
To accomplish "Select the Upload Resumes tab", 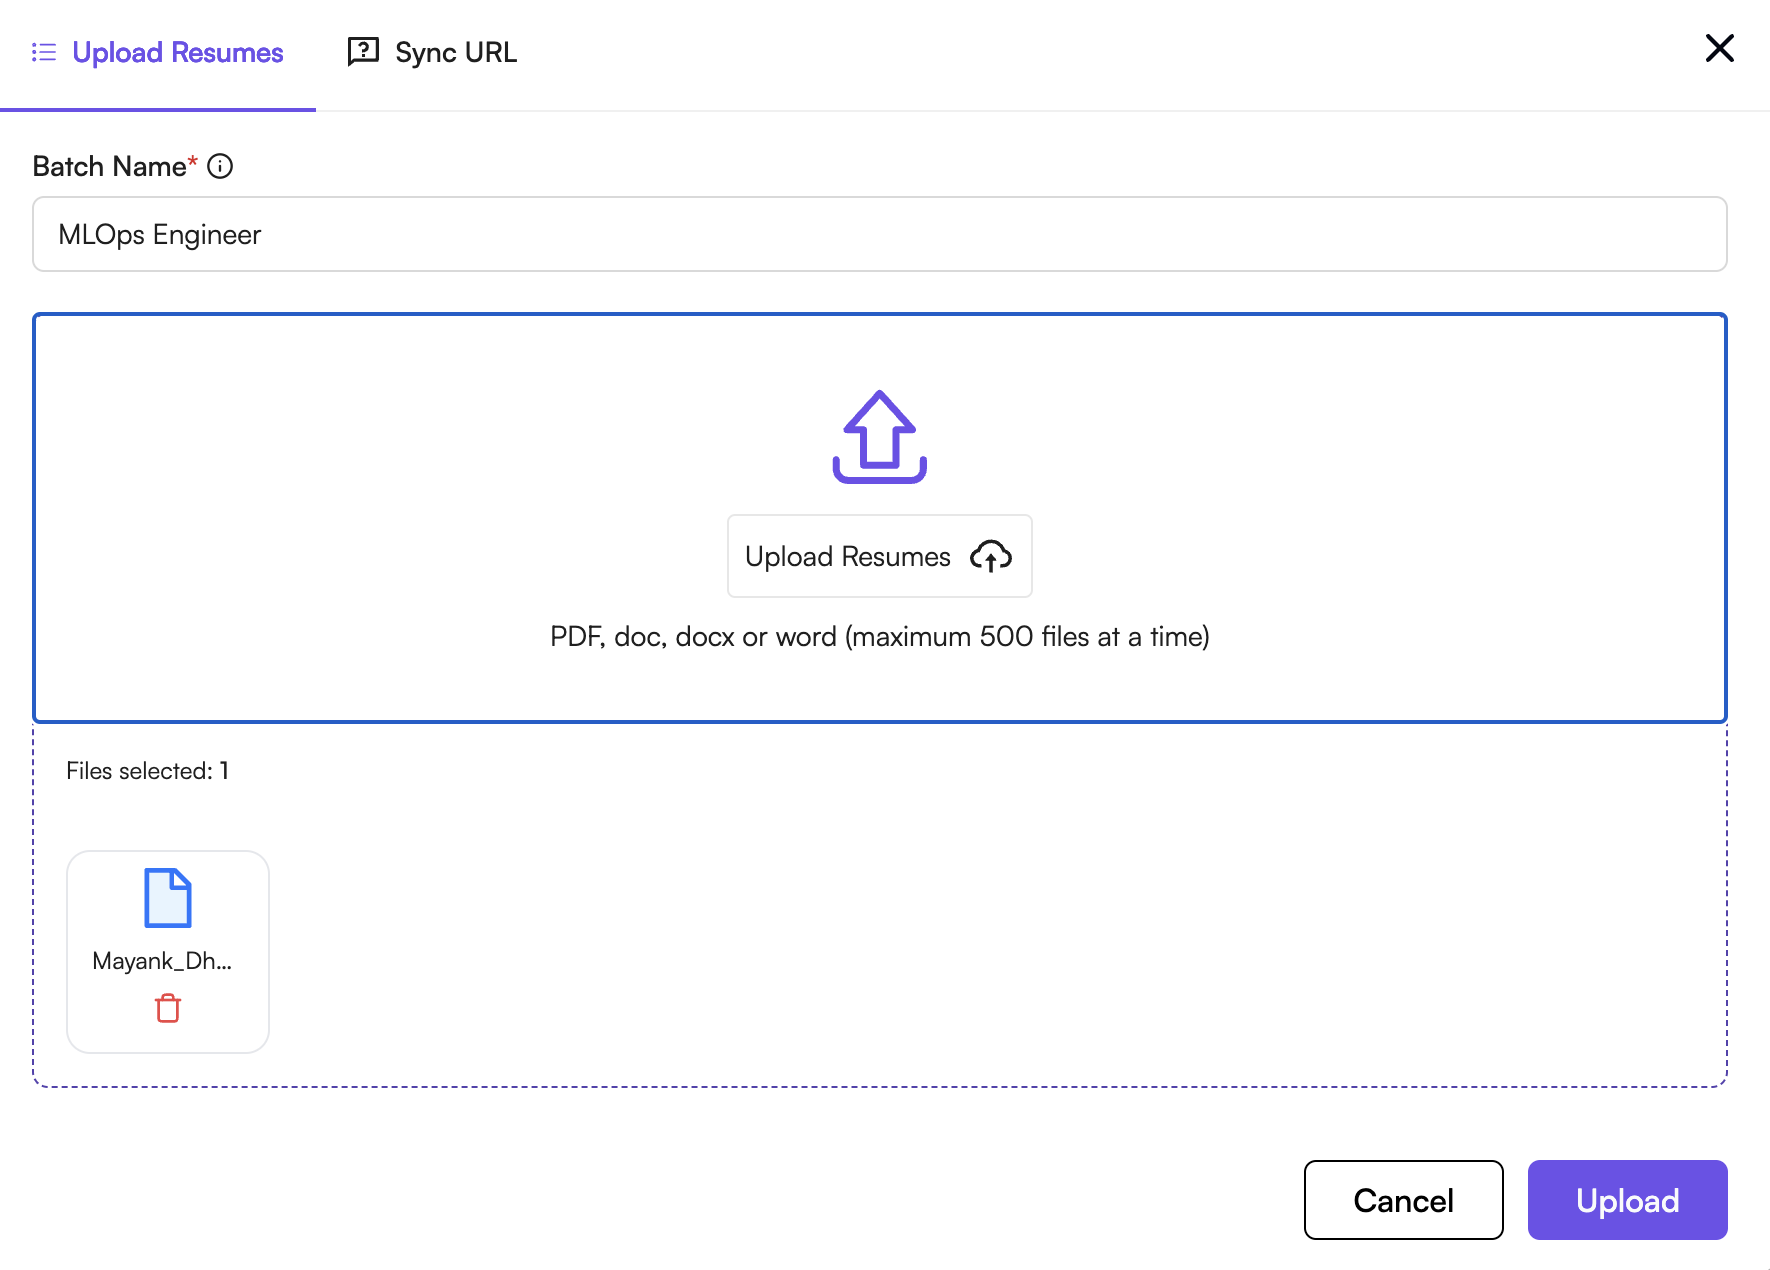I will (178, 52).
